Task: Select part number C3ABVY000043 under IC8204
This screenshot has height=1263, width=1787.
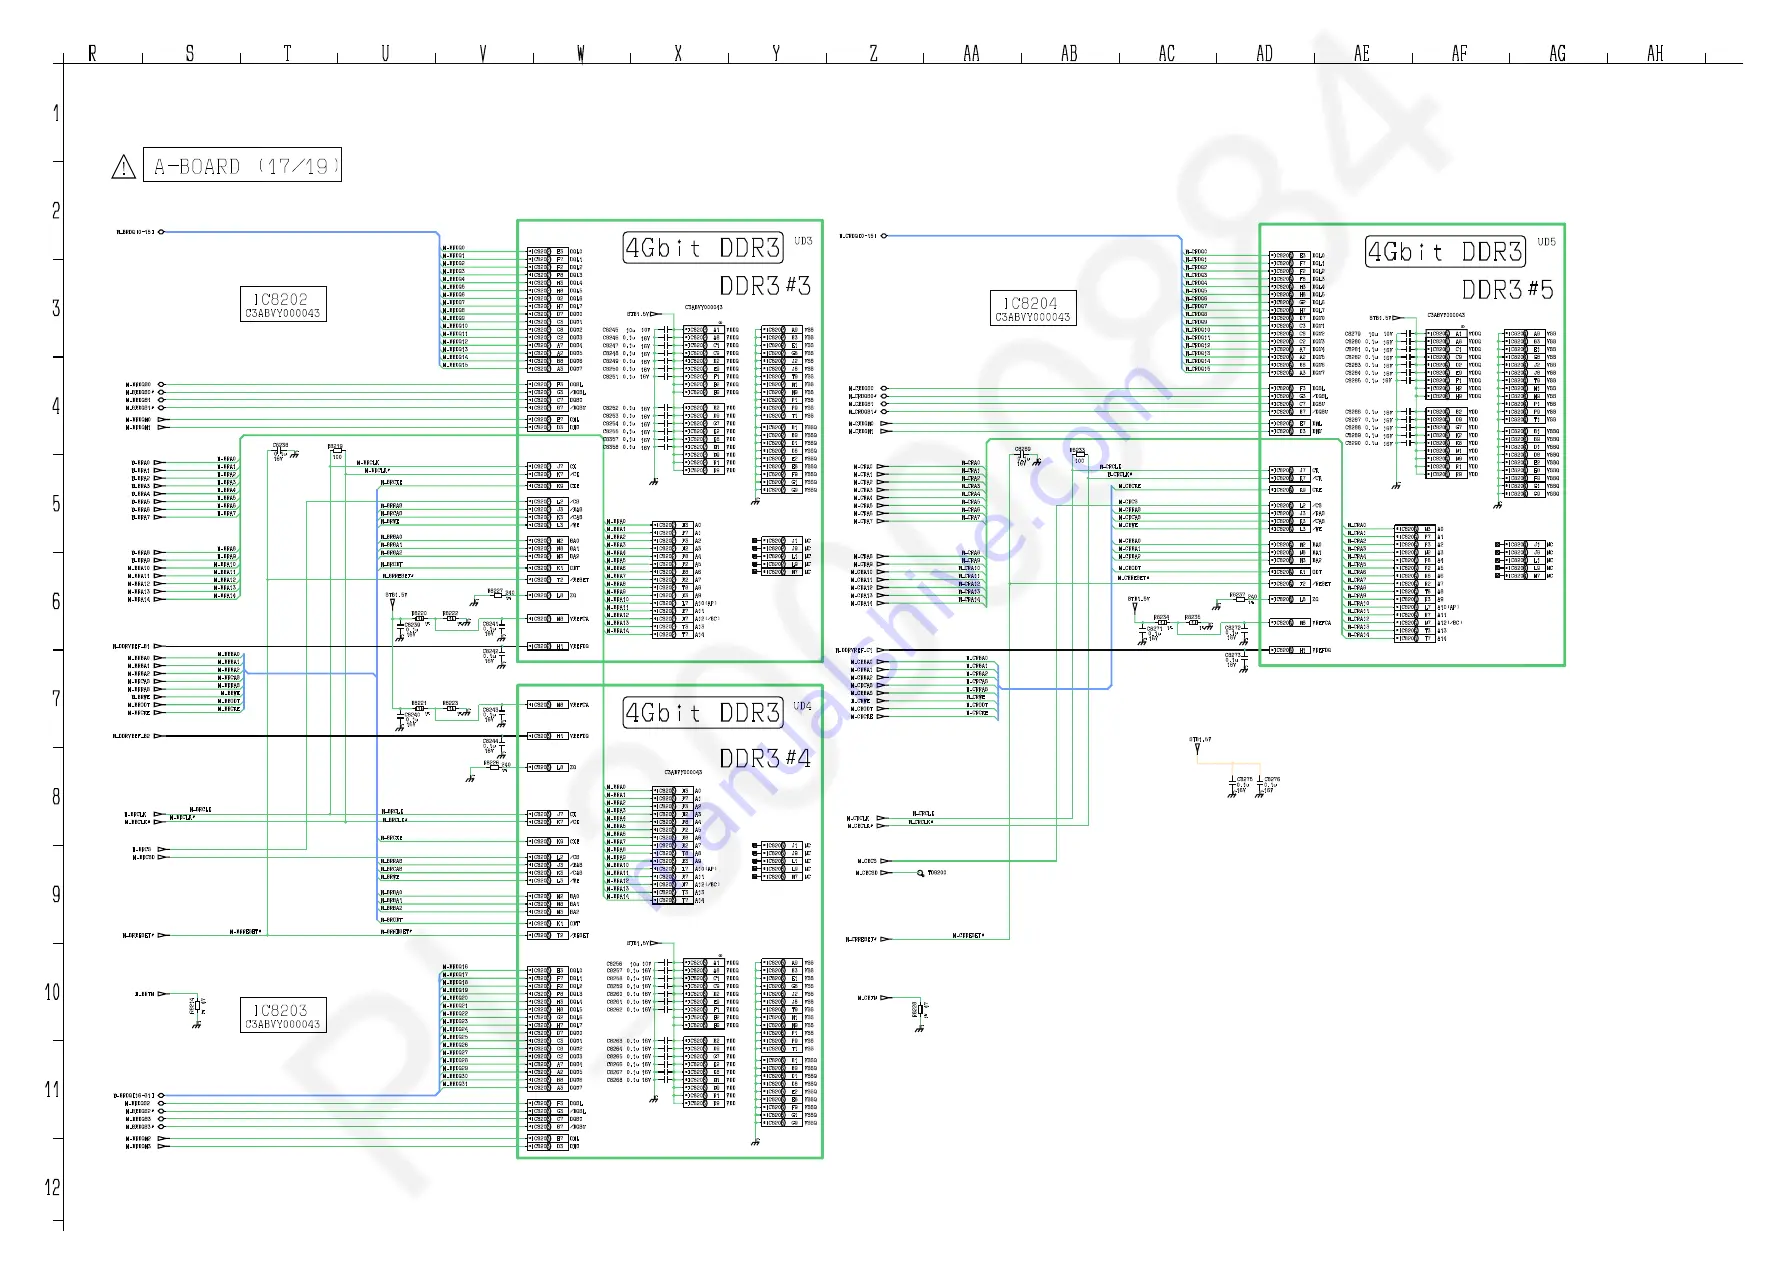Action: pyautogui.click(x=1033, y=317)
